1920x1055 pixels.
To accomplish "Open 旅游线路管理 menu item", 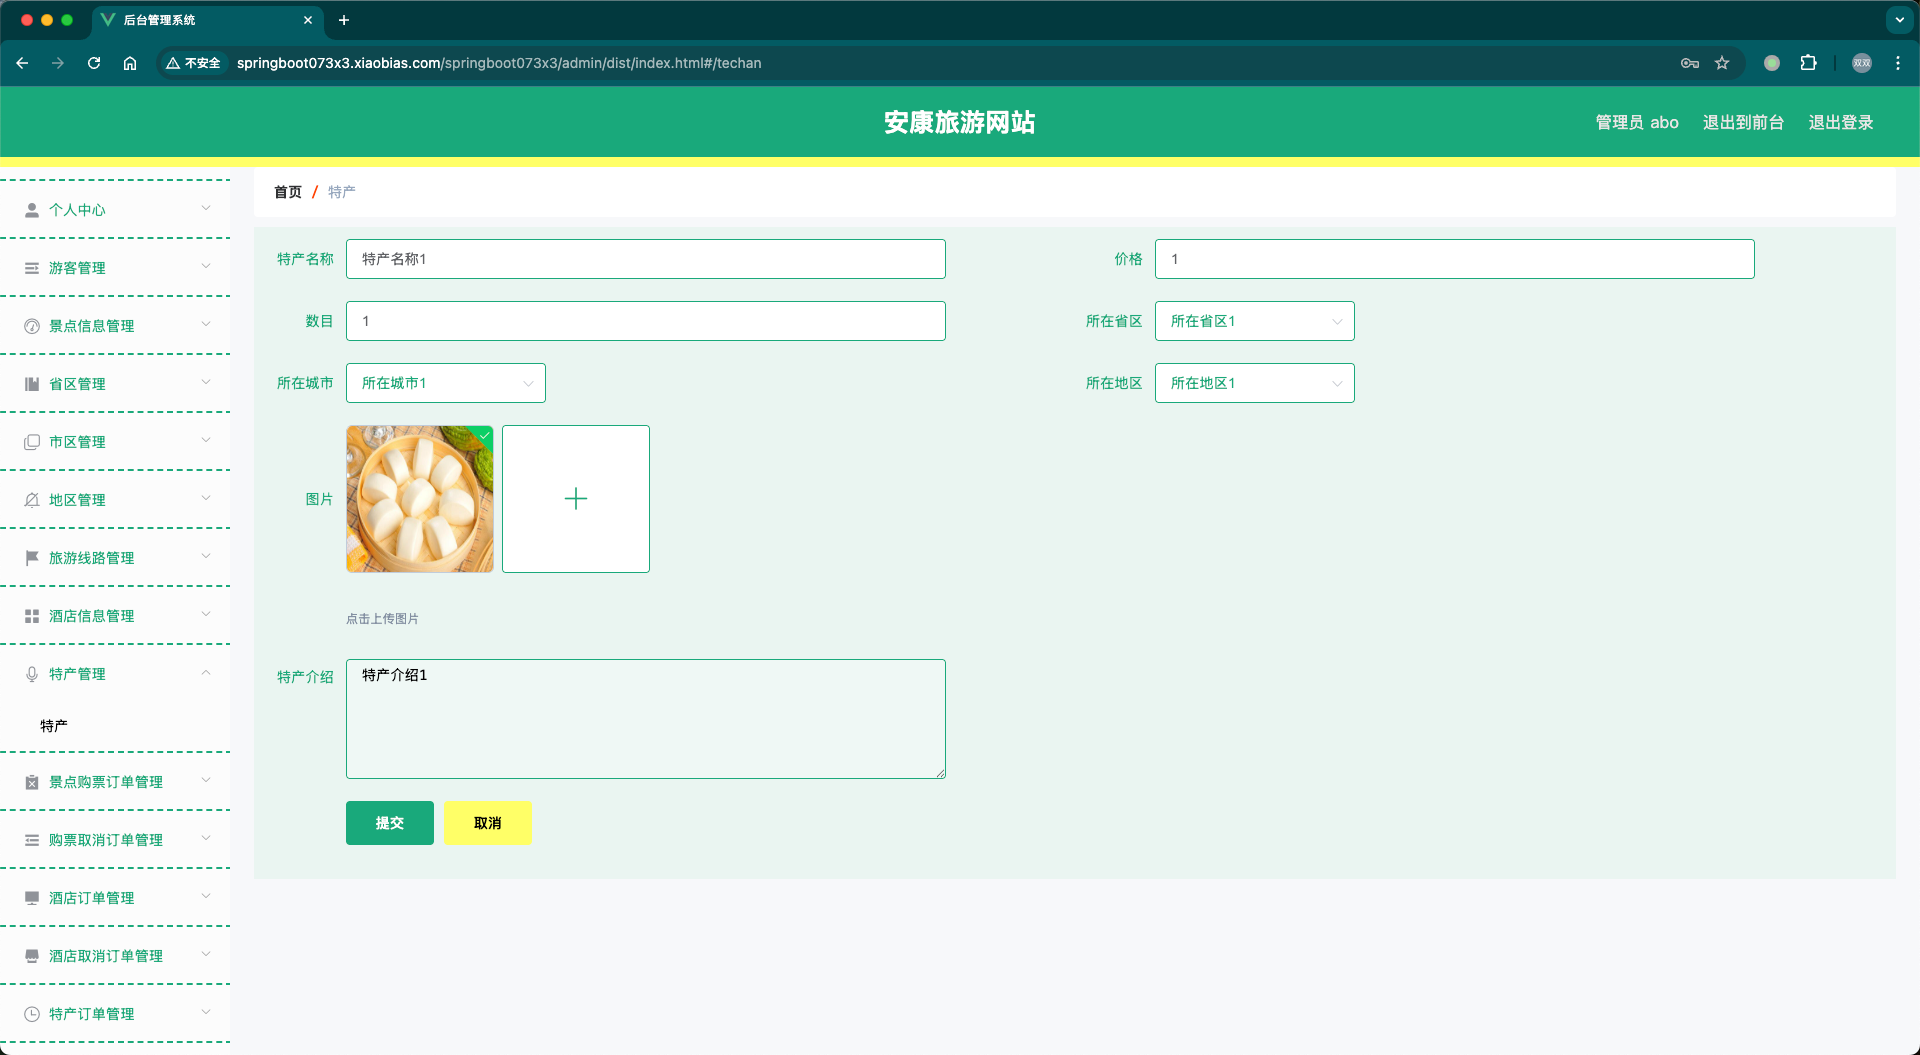I will pos(115,558).
